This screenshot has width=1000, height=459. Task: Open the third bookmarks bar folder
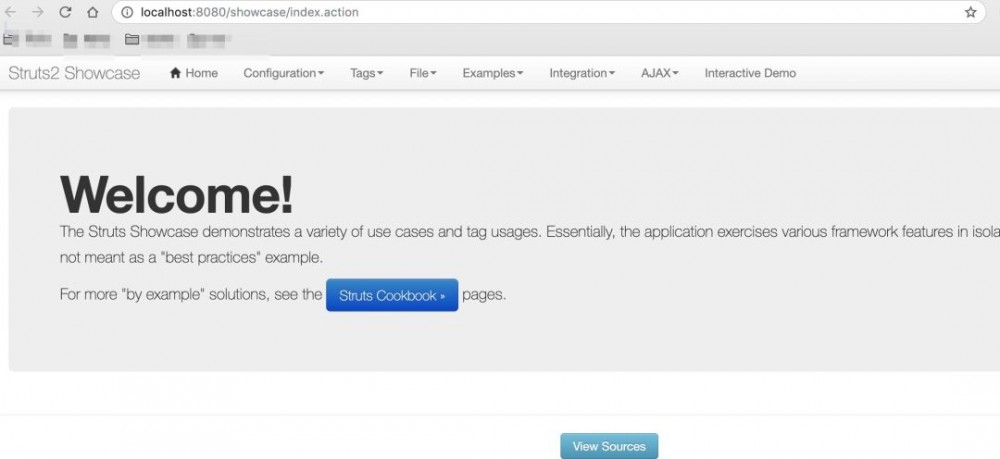point(151,40)
